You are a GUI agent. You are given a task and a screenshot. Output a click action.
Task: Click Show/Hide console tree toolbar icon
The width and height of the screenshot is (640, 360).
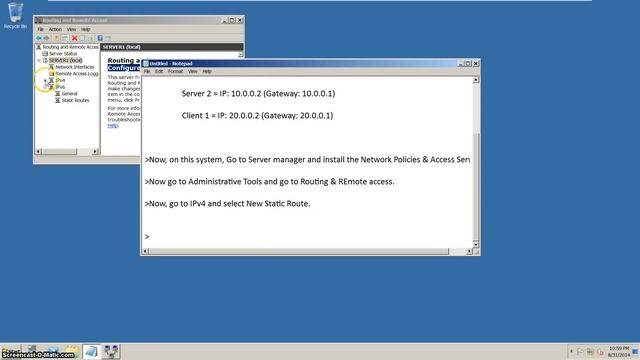(64, 38)
